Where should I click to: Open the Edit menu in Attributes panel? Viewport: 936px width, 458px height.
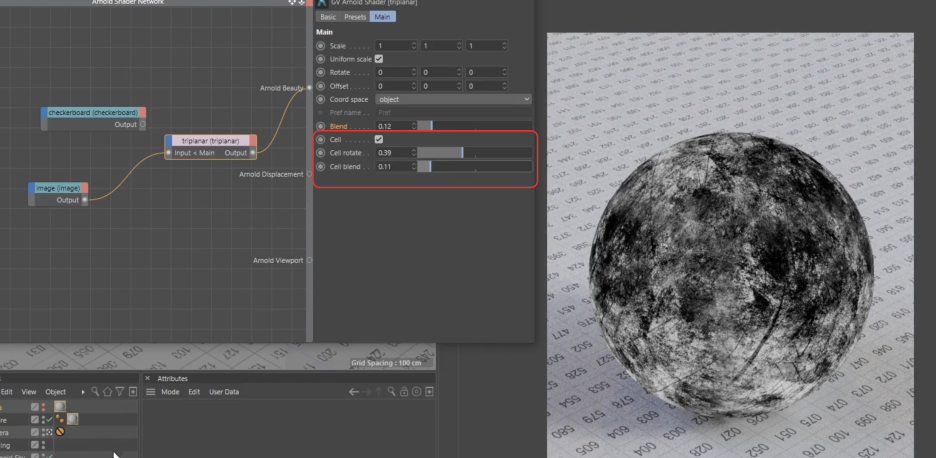coord(194,392)
